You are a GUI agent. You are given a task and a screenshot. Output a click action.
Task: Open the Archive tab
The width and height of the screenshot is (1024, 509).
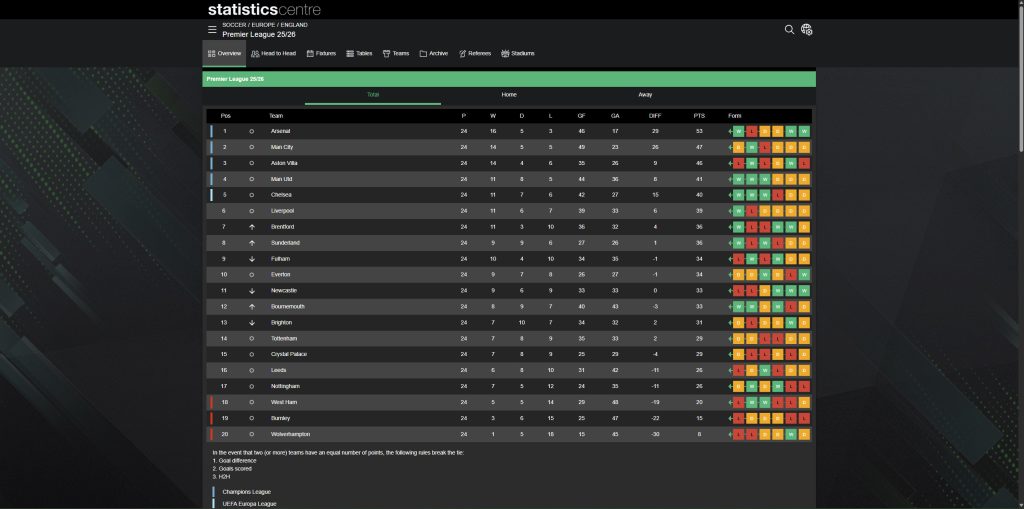click(434, 54)
